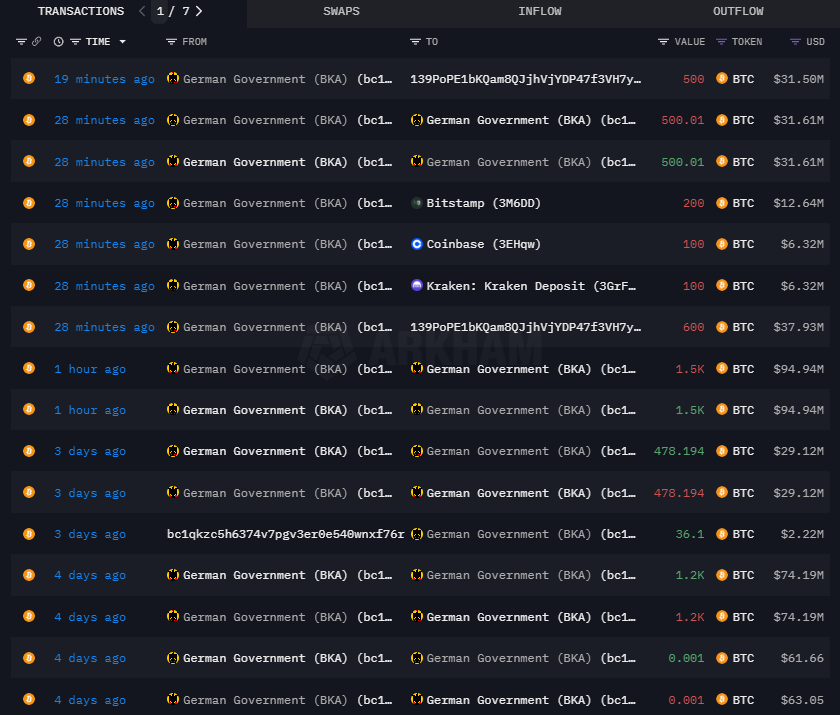The image size is (840, 715).
Task: Click the Bitcoin chain icon in first row
Action: click(29, 78)
